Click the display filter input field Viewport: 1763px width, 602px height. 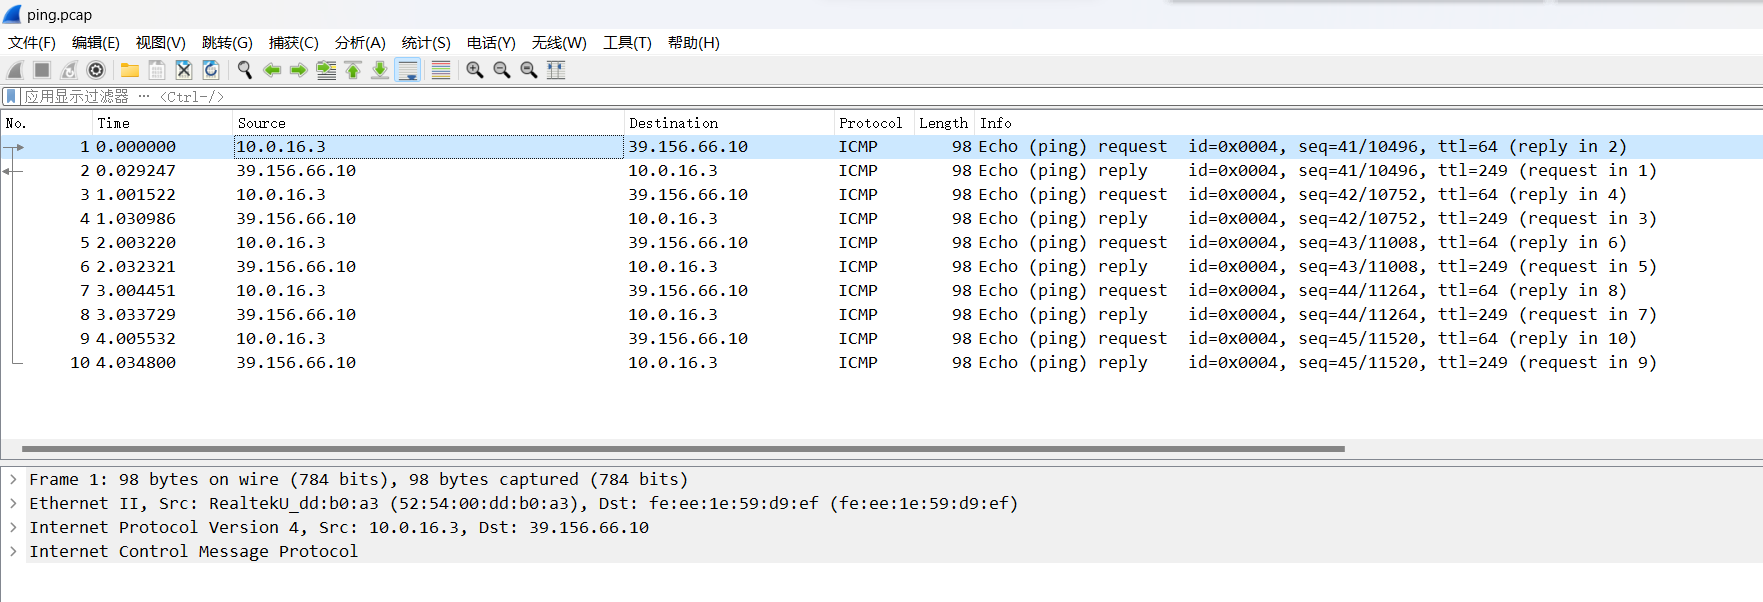(x=890, y=96)
